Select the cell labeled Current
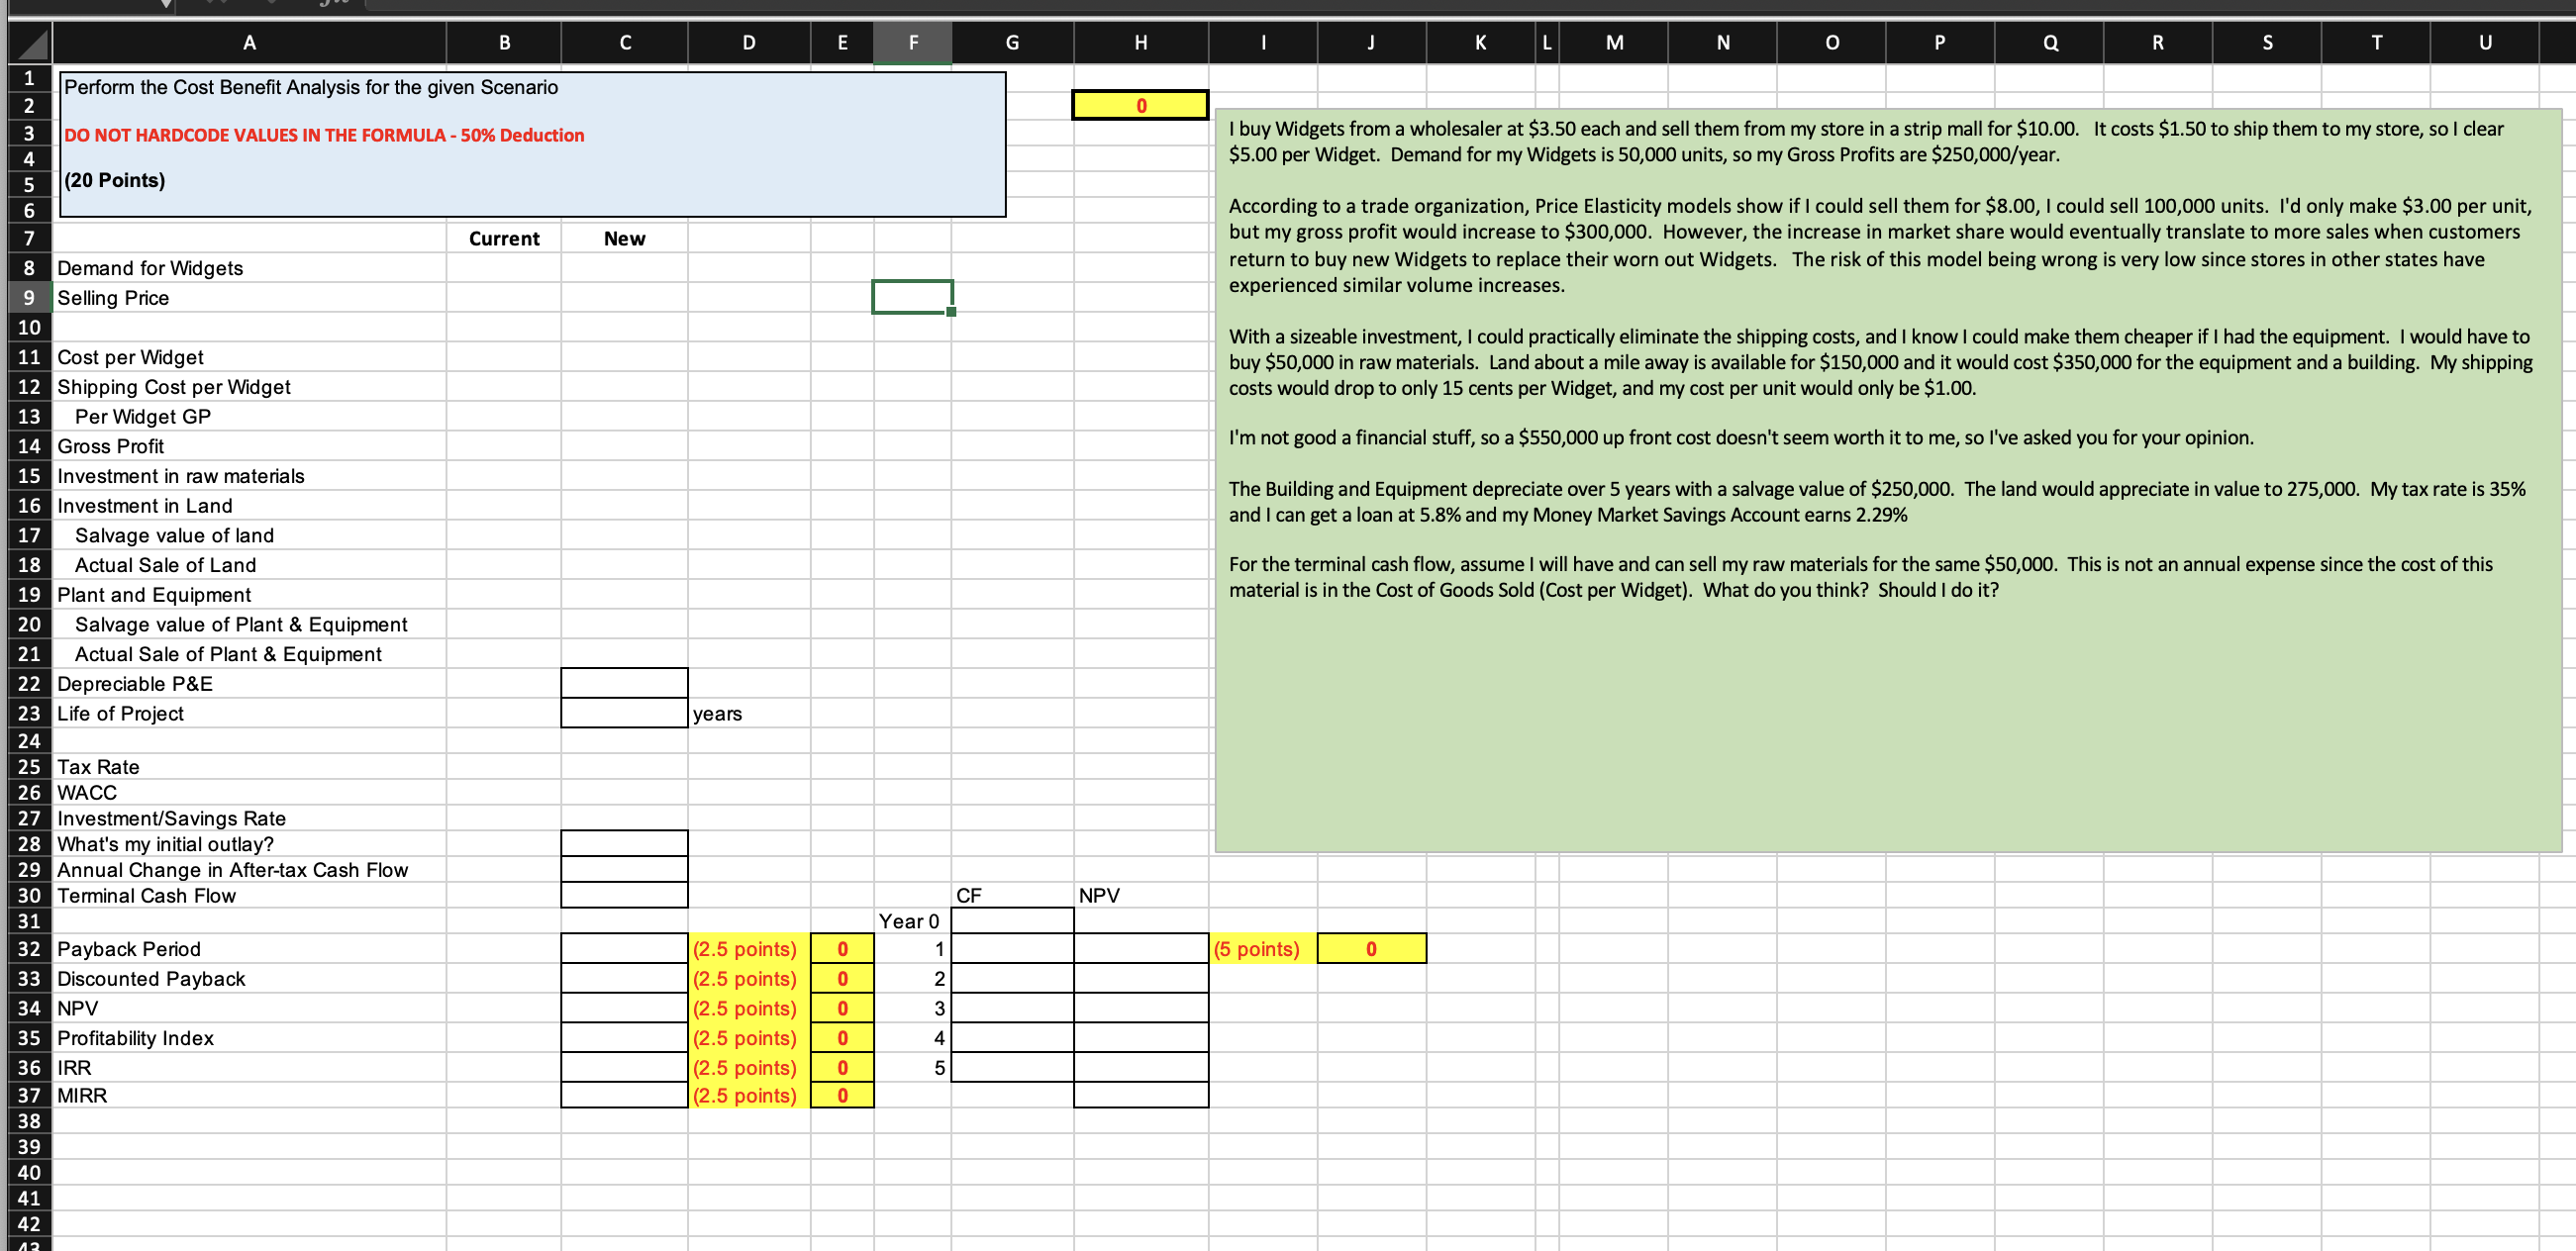The image size is (2576, 1251). pyautogui.click(x=504, y=238)
